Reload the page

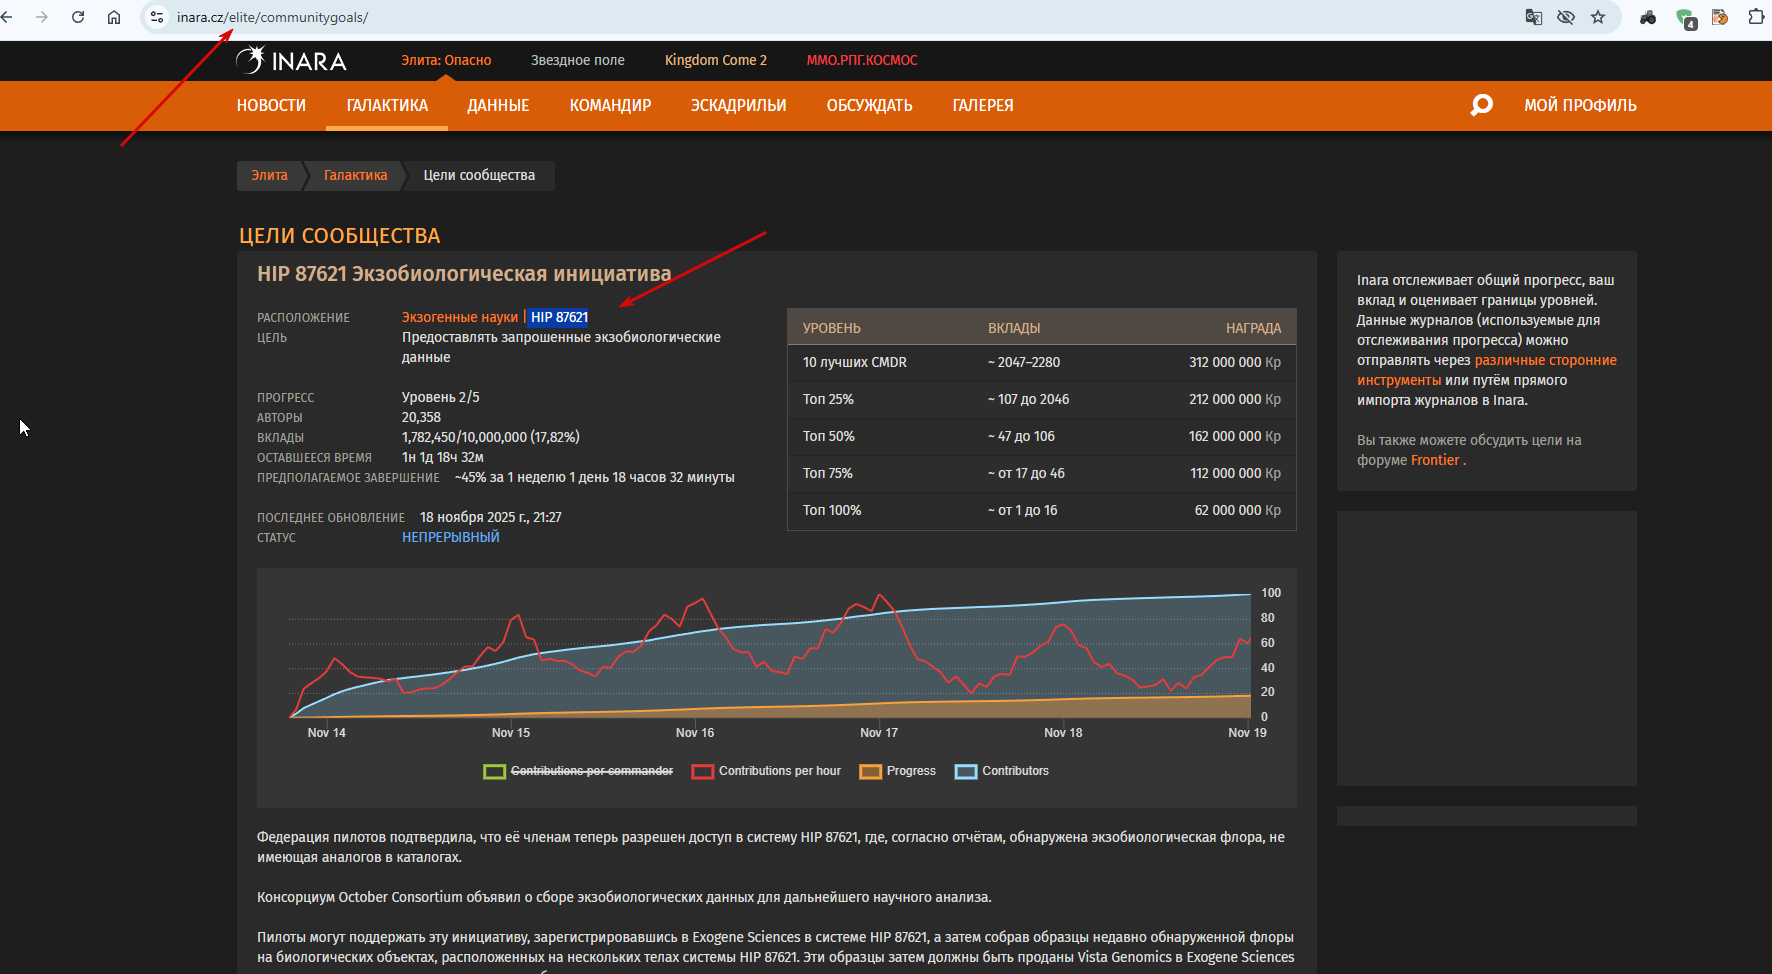coord(78,17)
